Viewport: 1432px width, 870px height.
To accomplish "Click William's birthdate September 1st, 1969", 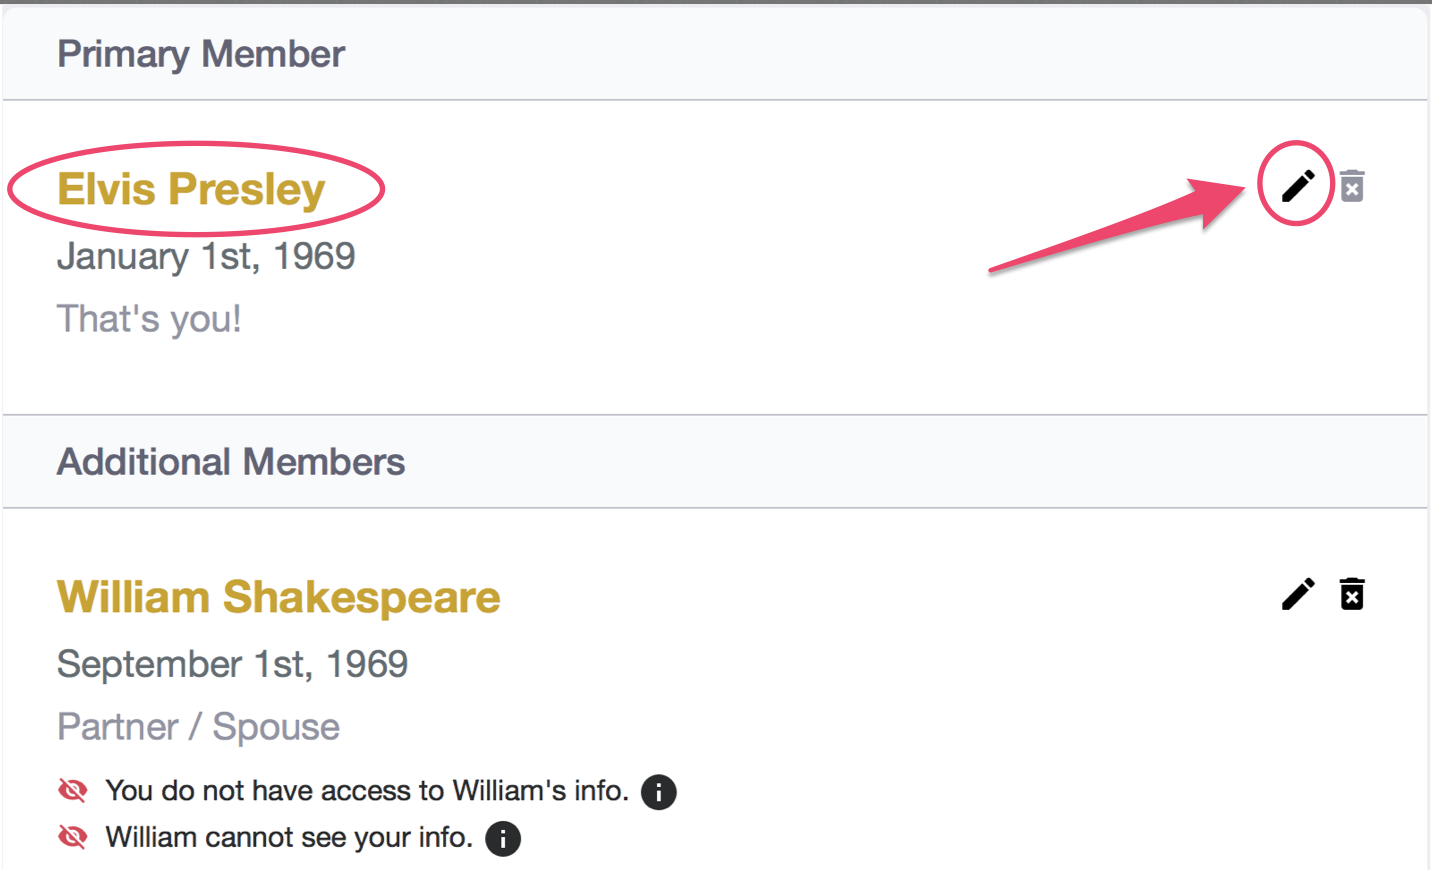I will coord(232,664).
